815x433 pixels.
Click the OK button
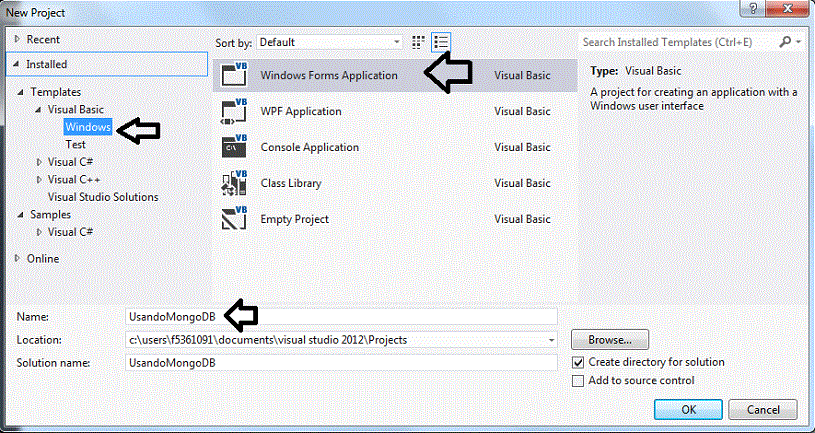pyautogui.click(x=688, y=410)
